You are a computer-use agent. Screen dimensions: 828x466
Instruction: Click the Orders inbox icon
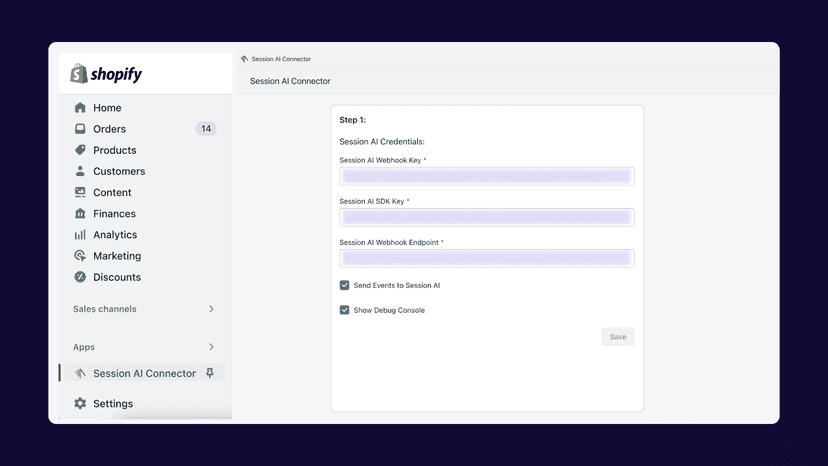click(x=80, y=129)
